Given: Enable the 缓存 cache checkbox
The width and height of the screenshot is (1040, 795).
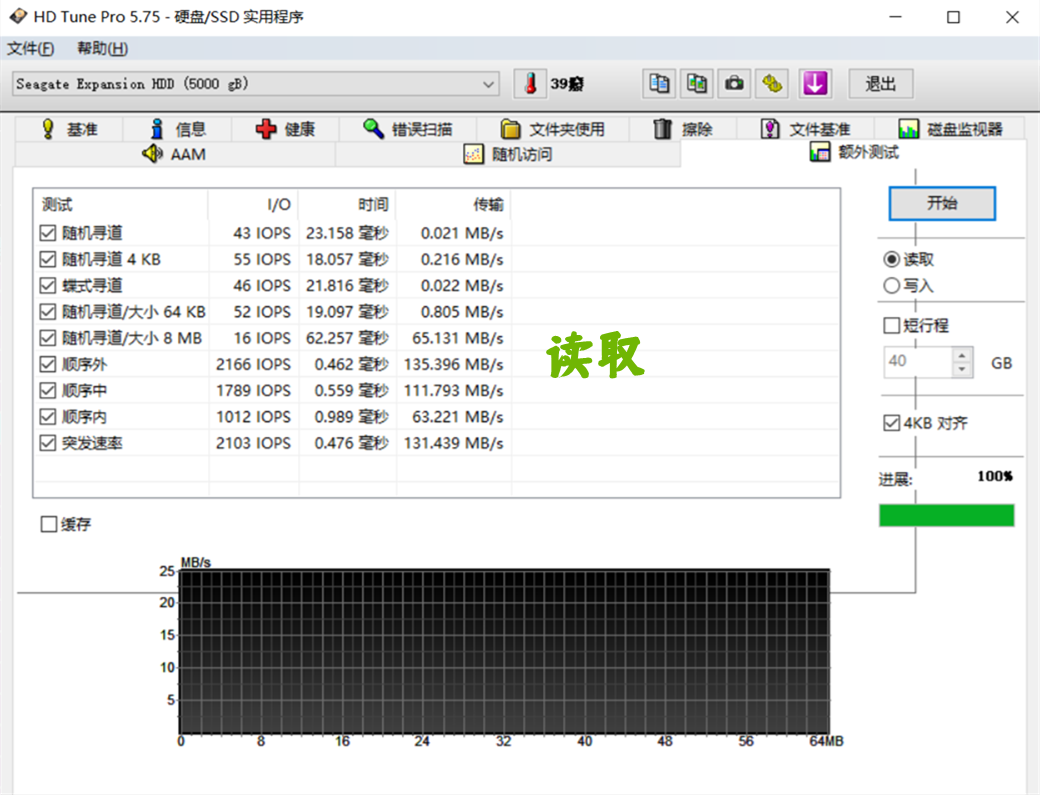Looking at the screenshot, I should pos(48,524).
